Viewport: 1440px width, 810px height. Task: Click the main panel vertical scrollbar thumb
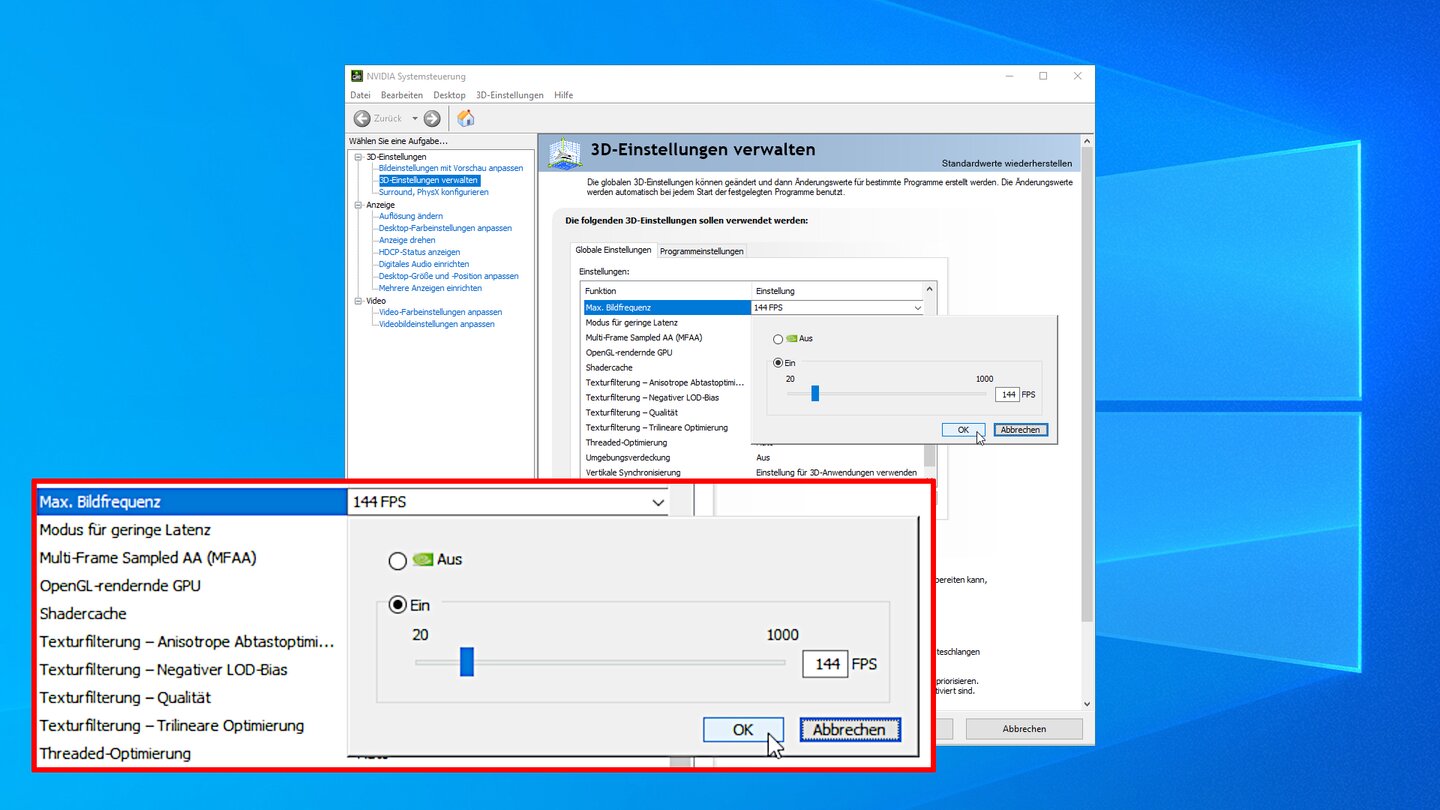1087,385
